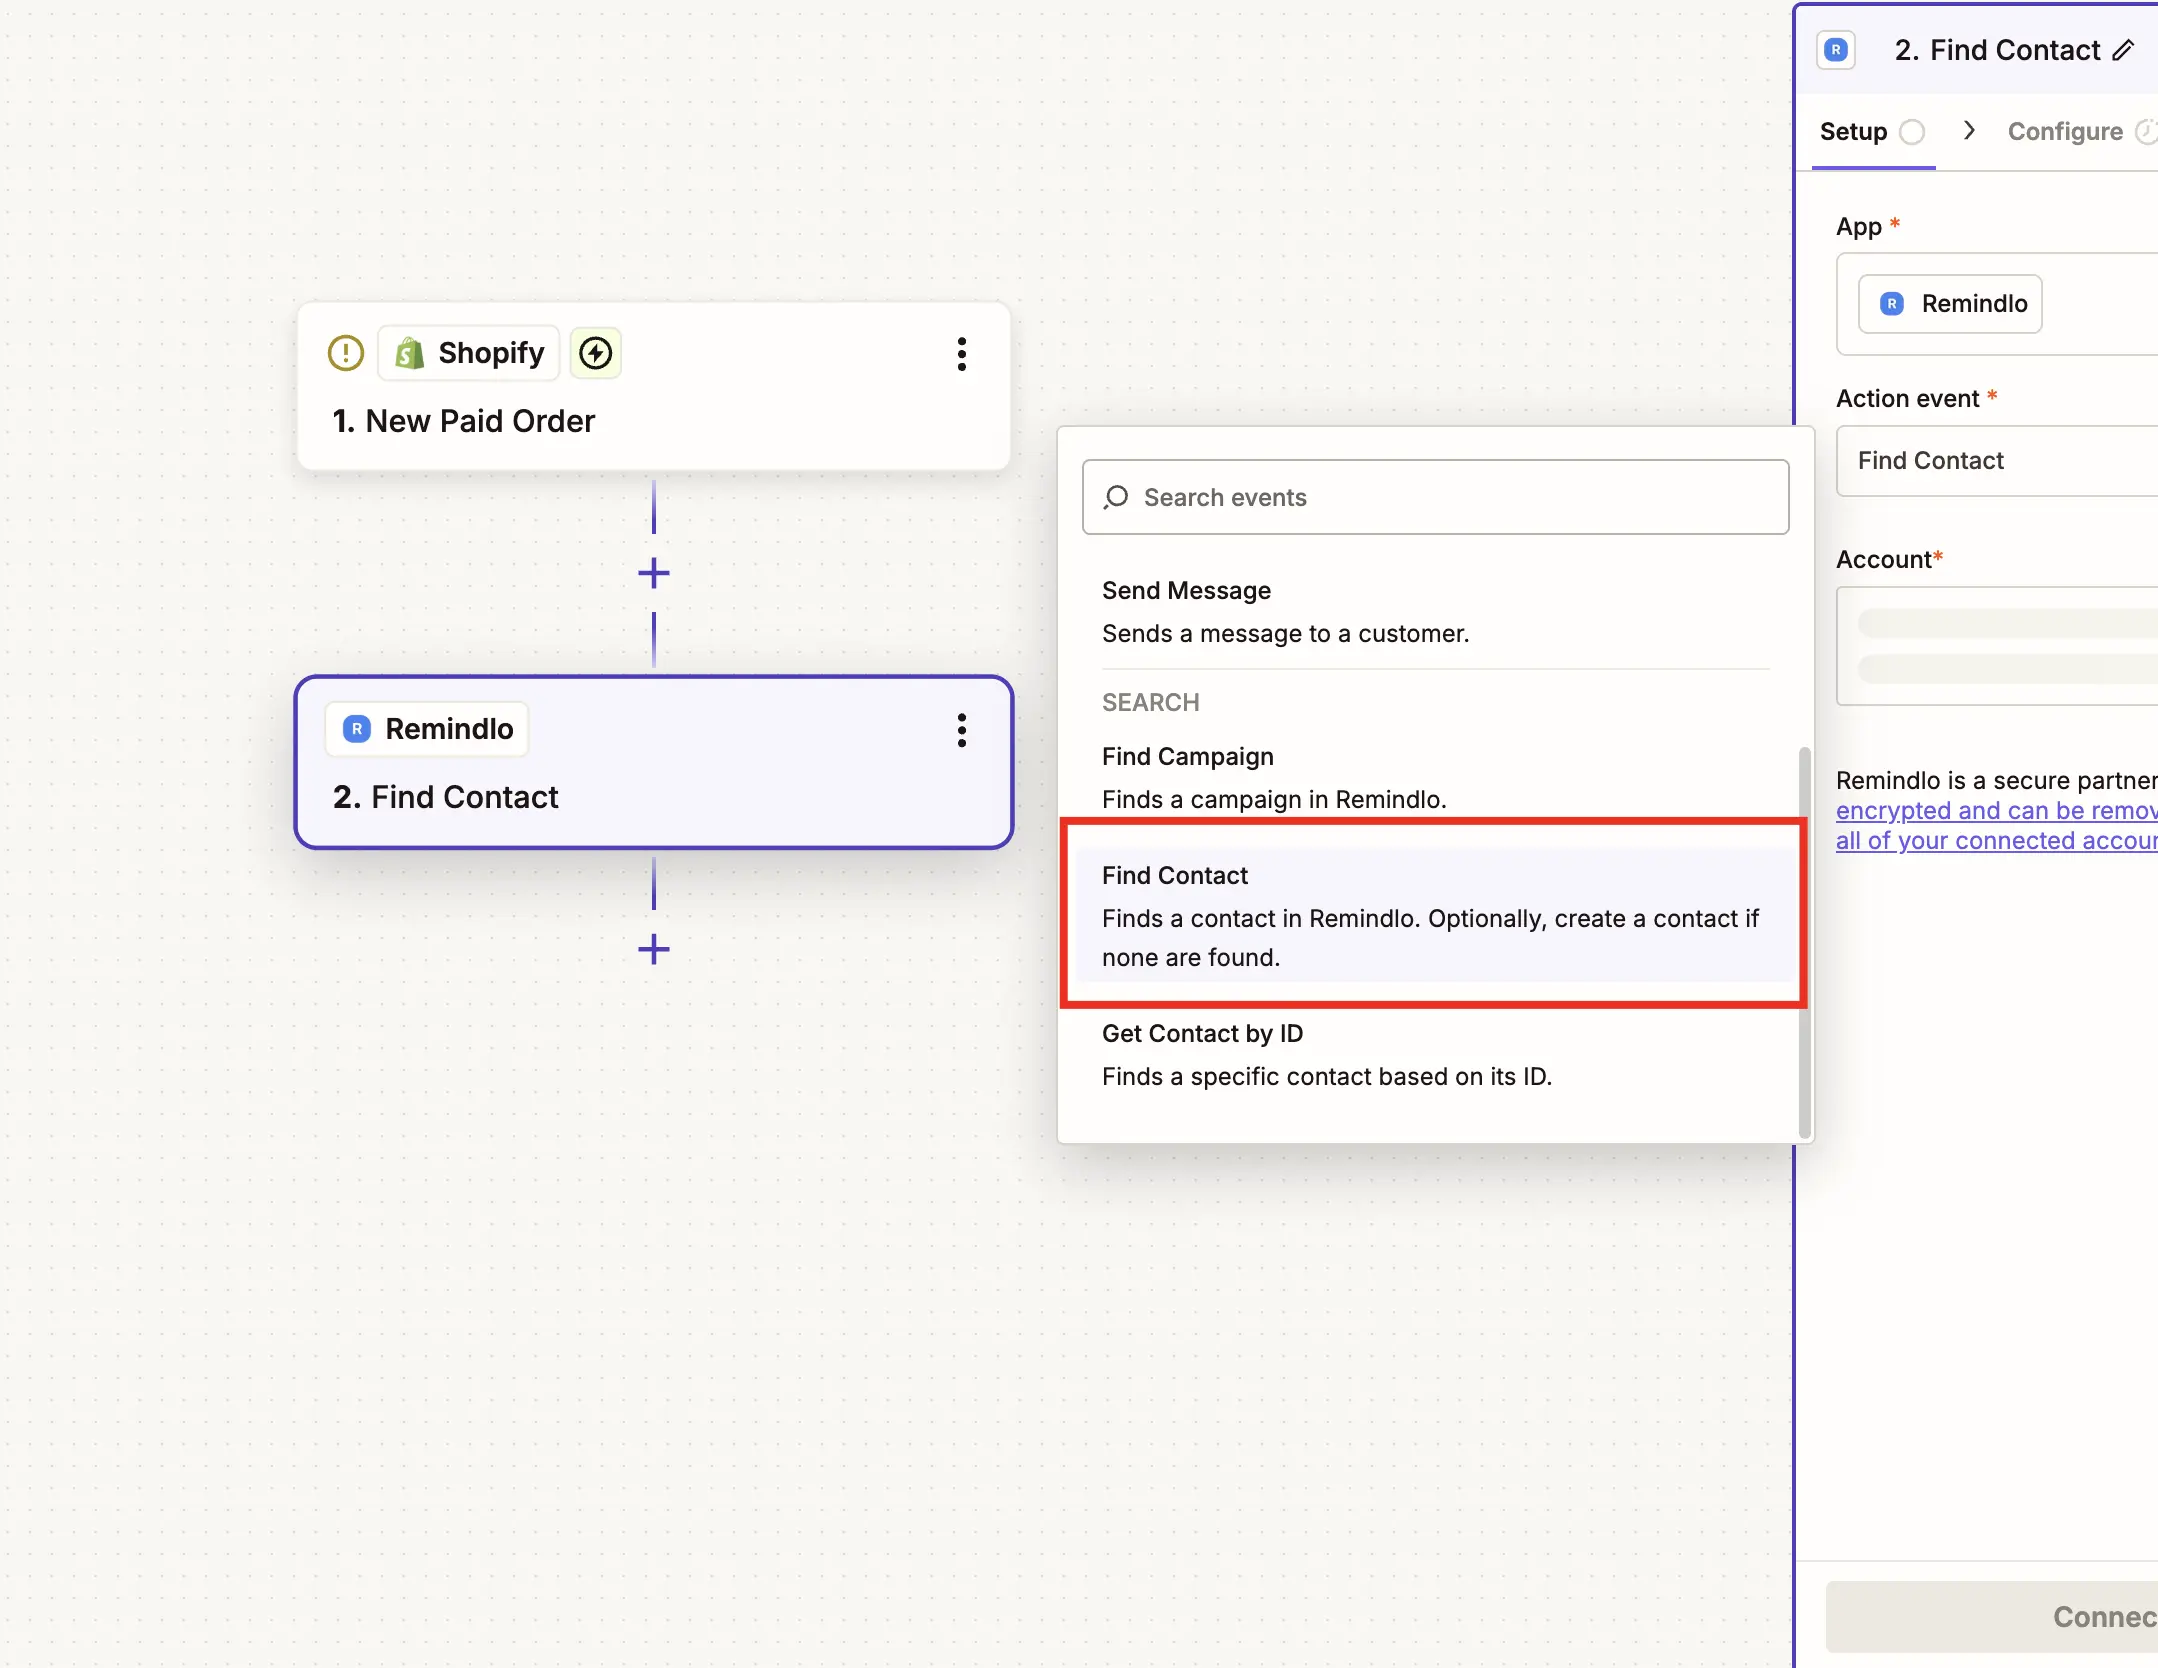Click the Connect button
The height and width of the screenshot is (1668, 2158).
[1992, 1617]
